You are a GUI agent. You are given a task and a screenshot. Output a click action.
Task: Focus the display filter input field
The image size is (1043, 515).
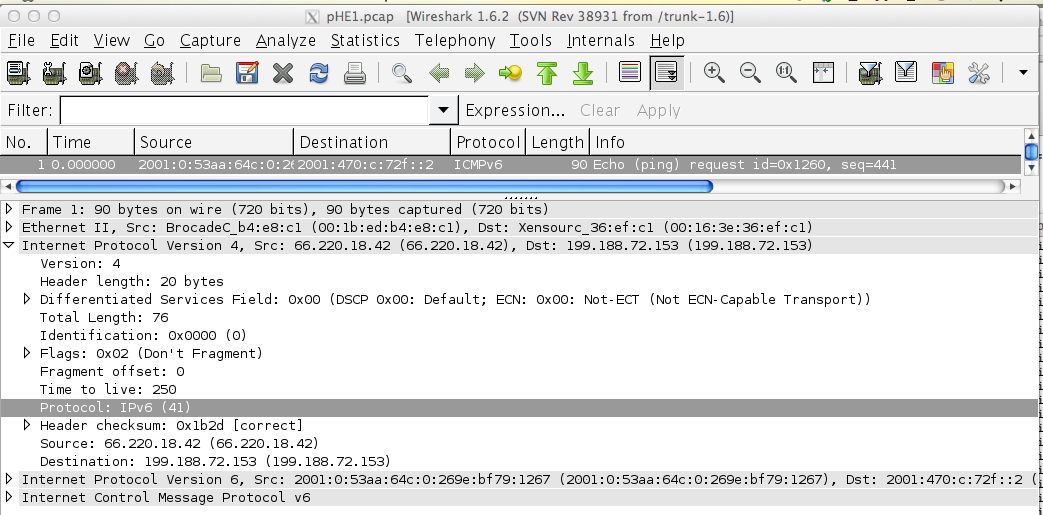tap(244, 110)
